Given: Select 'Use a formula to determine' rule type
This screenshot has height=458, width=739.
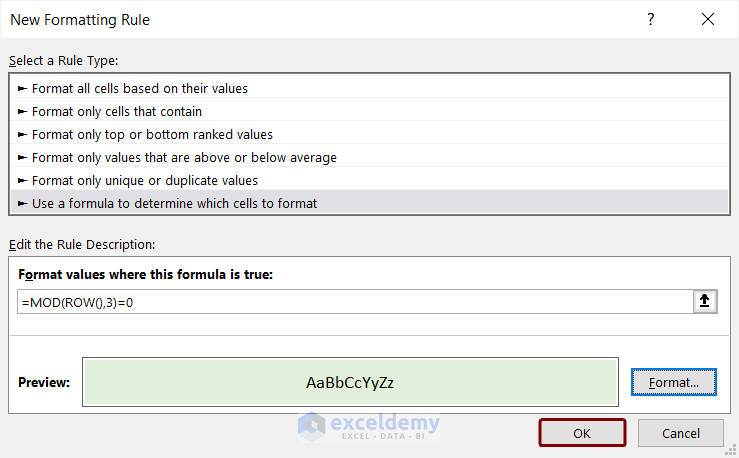Looking at the screenshot, I should point(174,203).
